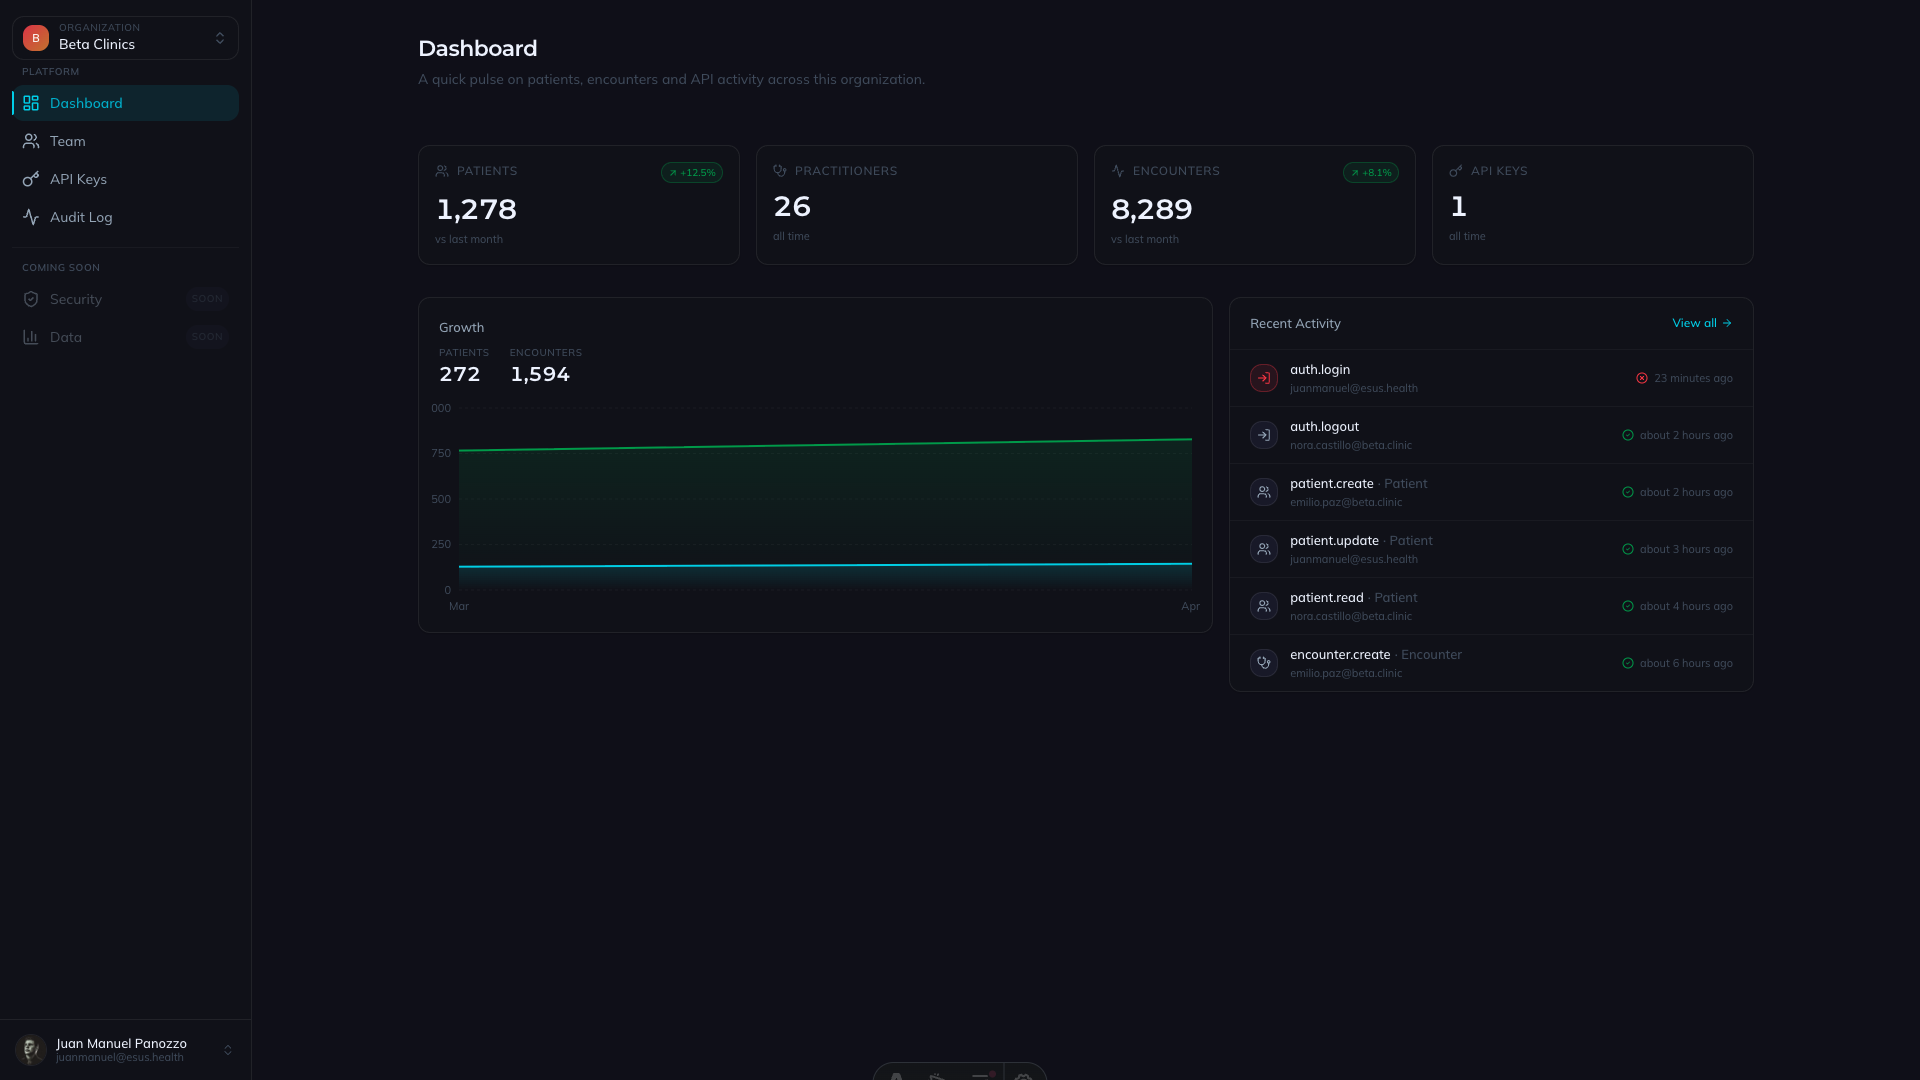Click the +12.5% trend badge
This screenshot has height=1080, width=1920.
tap(692, 173)
